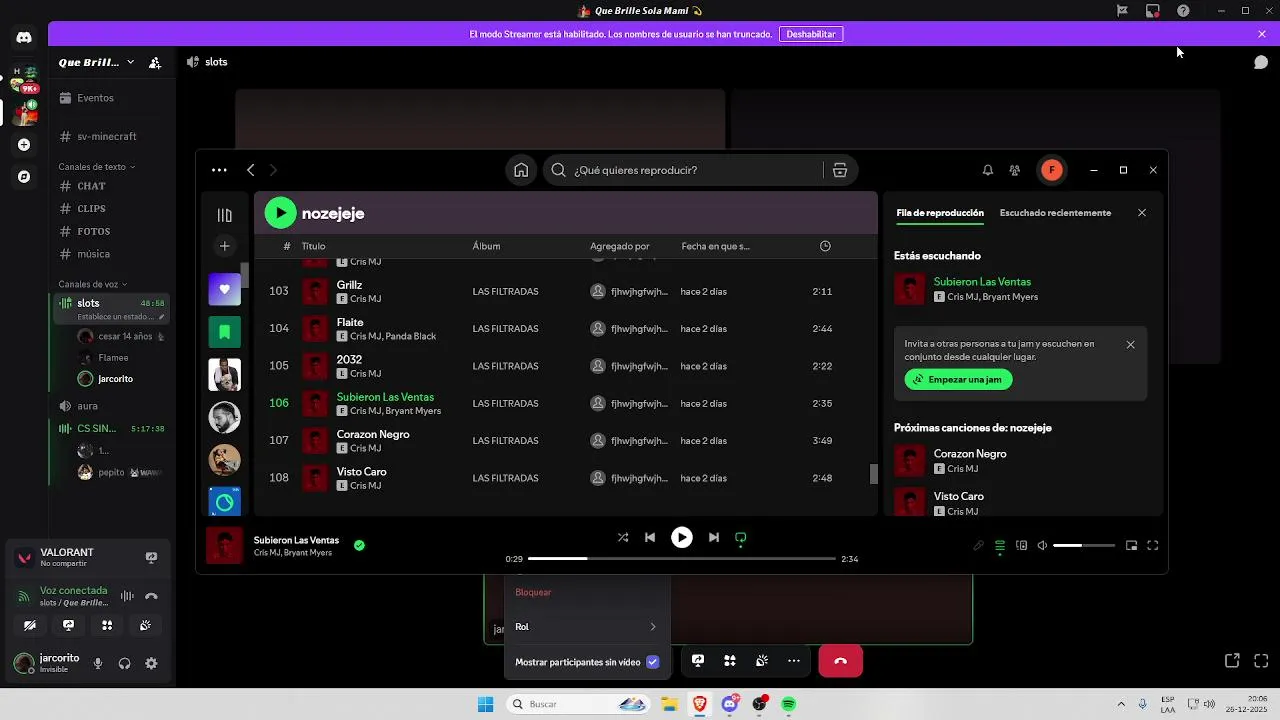This screenshot has width=1280, height=720.
Task: Open Spotify notifications bell
Action: tap(988, 170)
